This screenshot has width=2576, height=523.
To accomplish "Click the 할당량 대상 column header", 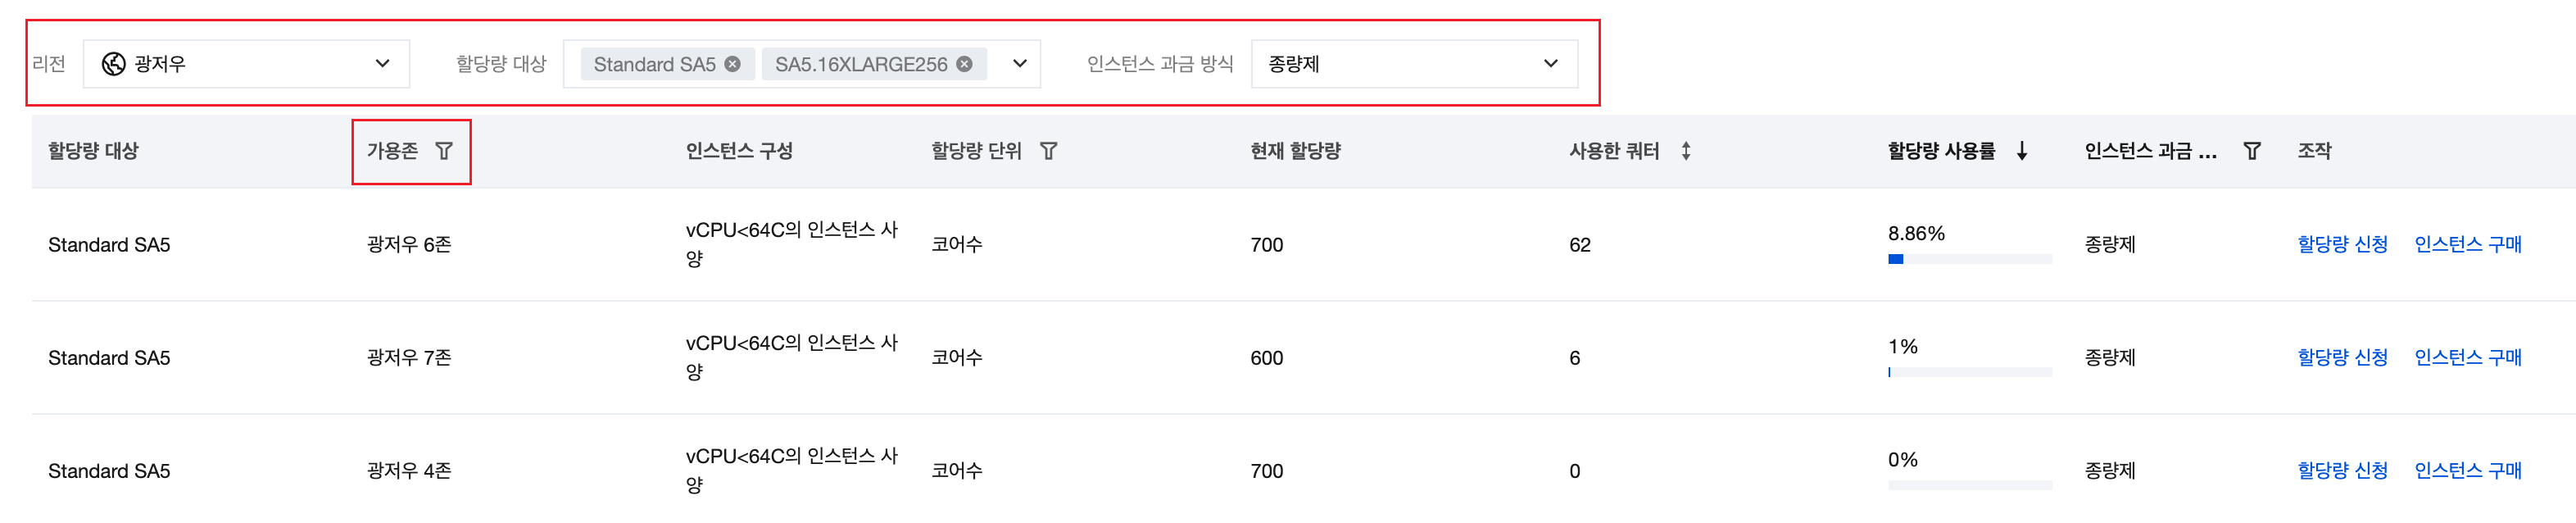I will coord(93,151).
